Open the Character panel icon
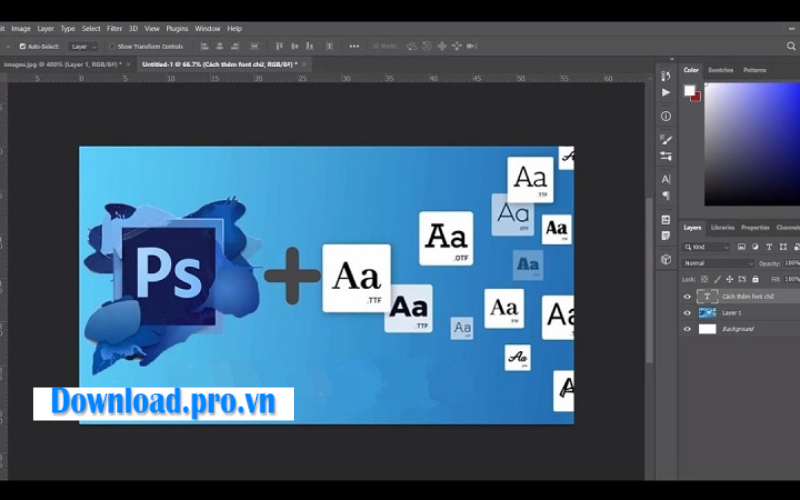800x500 pixels. point(666,179)
